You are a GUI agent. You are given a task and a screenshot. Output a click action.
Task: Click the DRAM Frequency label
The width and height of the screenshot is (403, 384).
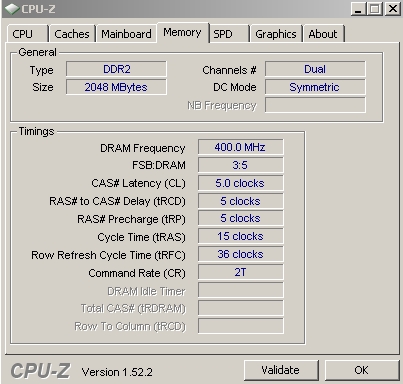pyautogui.click(x=143, y=148)
